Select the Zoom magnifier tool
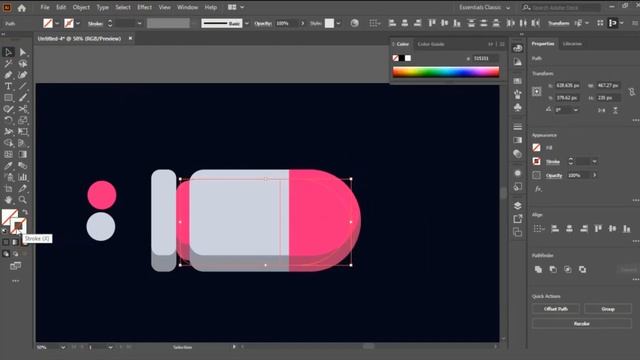 (22, 200)
